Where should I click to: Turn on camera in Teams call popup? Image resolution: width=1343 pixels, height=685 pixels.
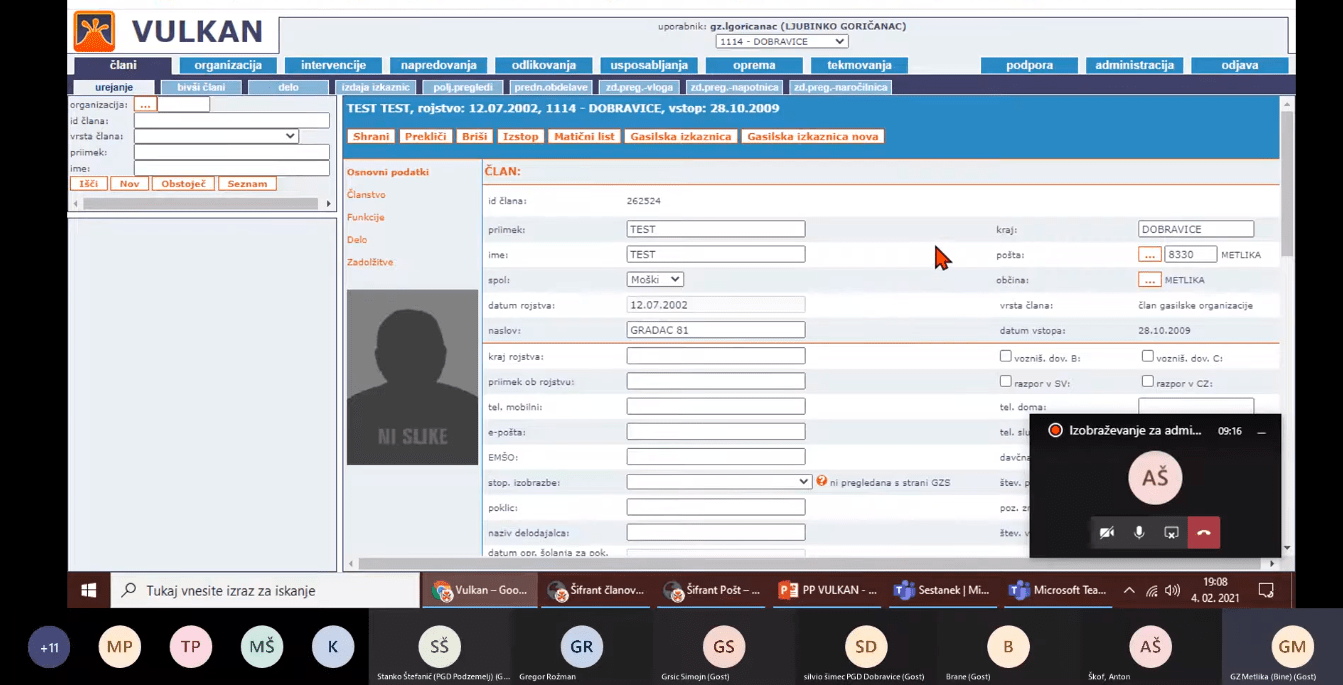1106,533
